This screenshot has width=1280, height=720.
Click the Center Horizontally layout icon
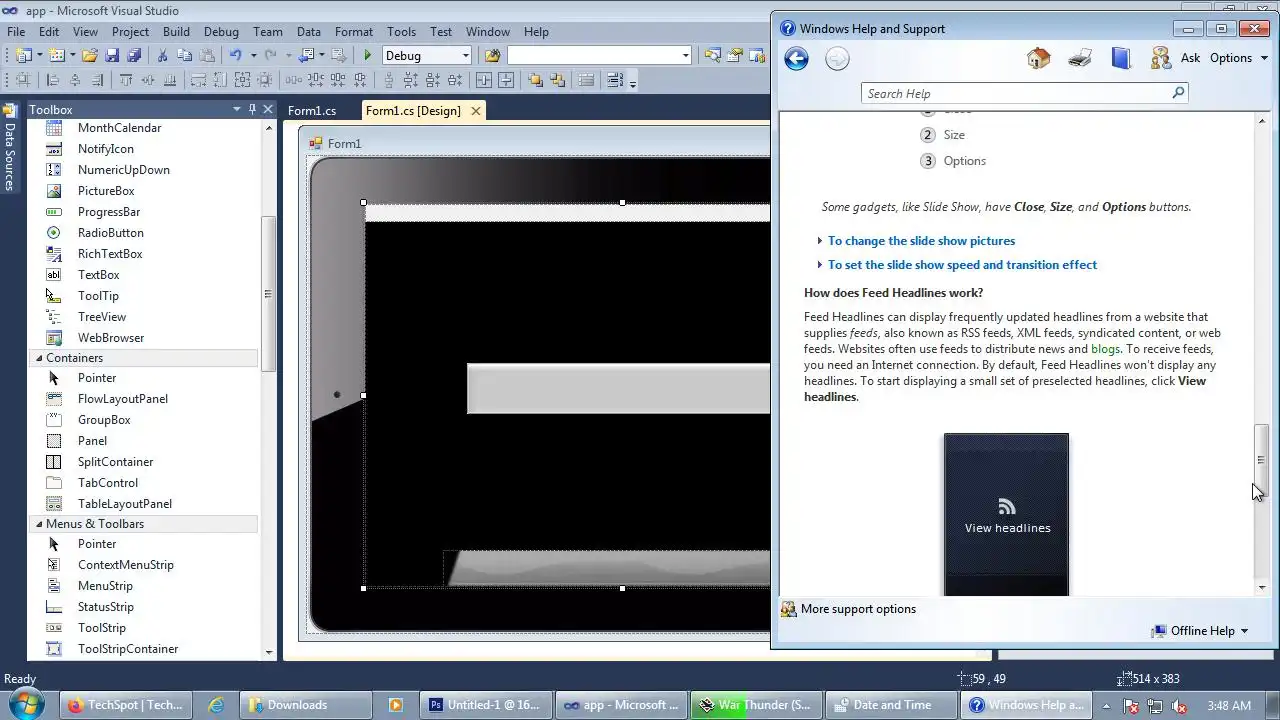[484, 80]
